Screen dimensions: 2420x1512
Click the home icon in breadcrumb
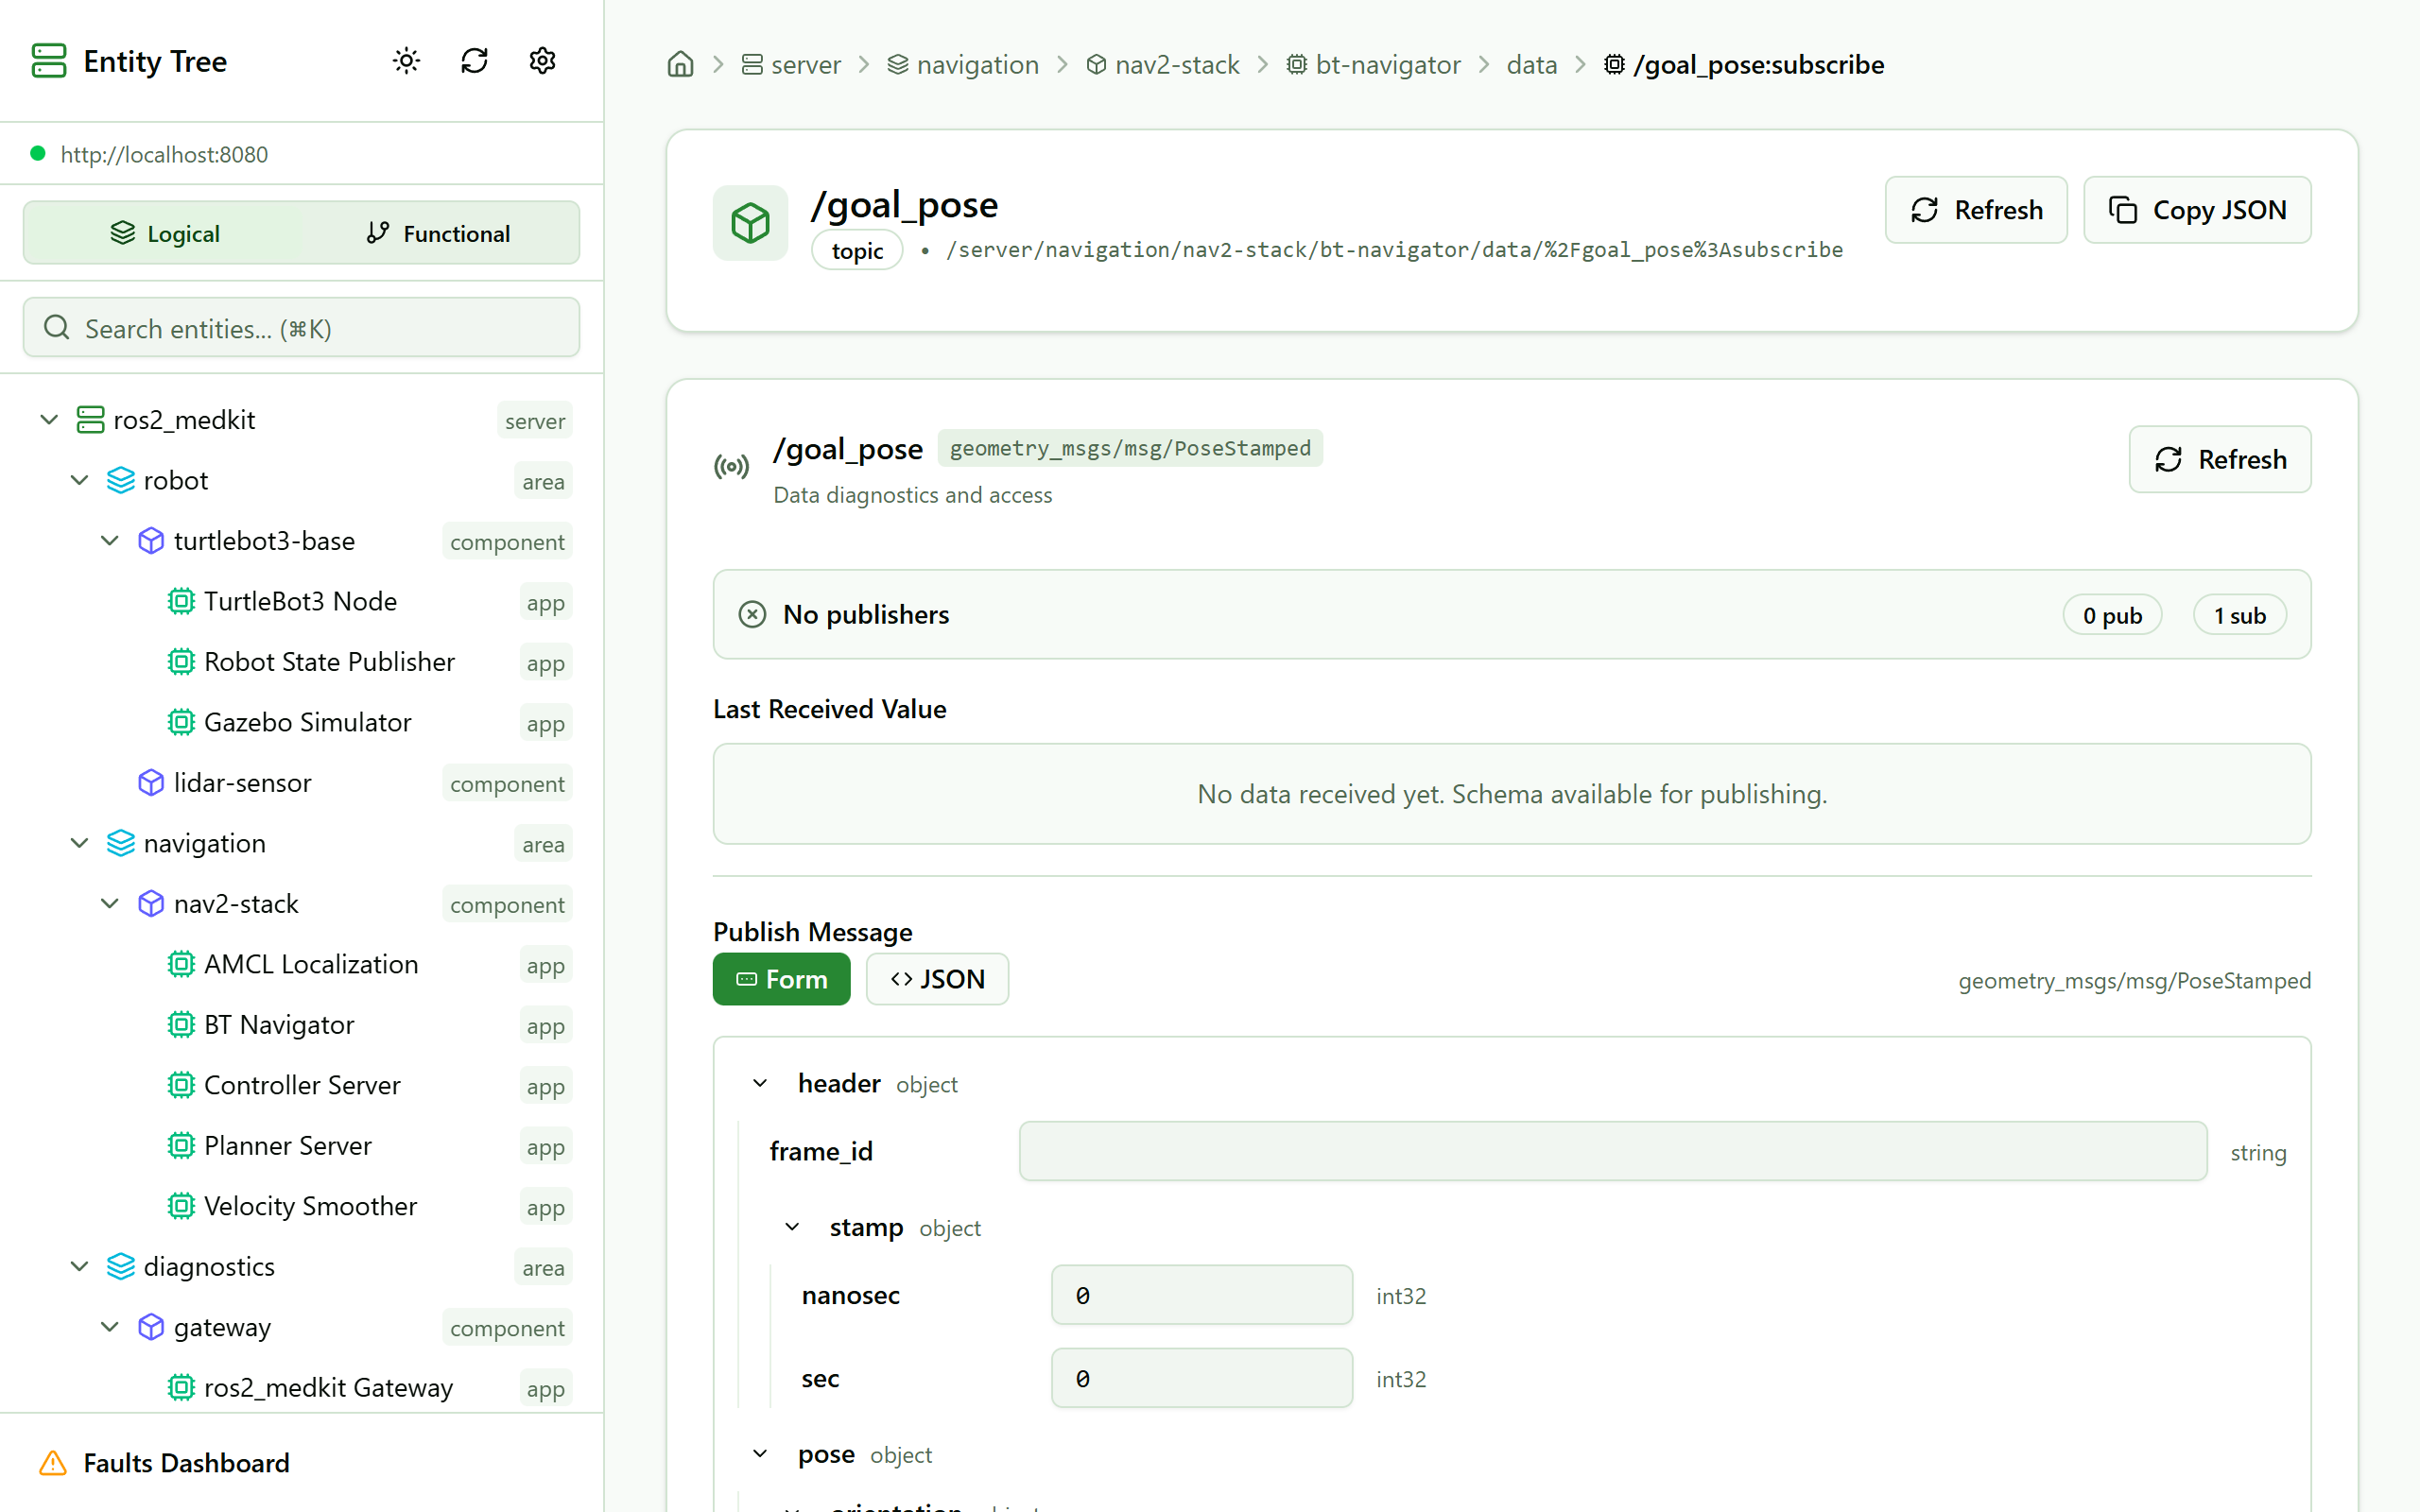pos(680,65)
